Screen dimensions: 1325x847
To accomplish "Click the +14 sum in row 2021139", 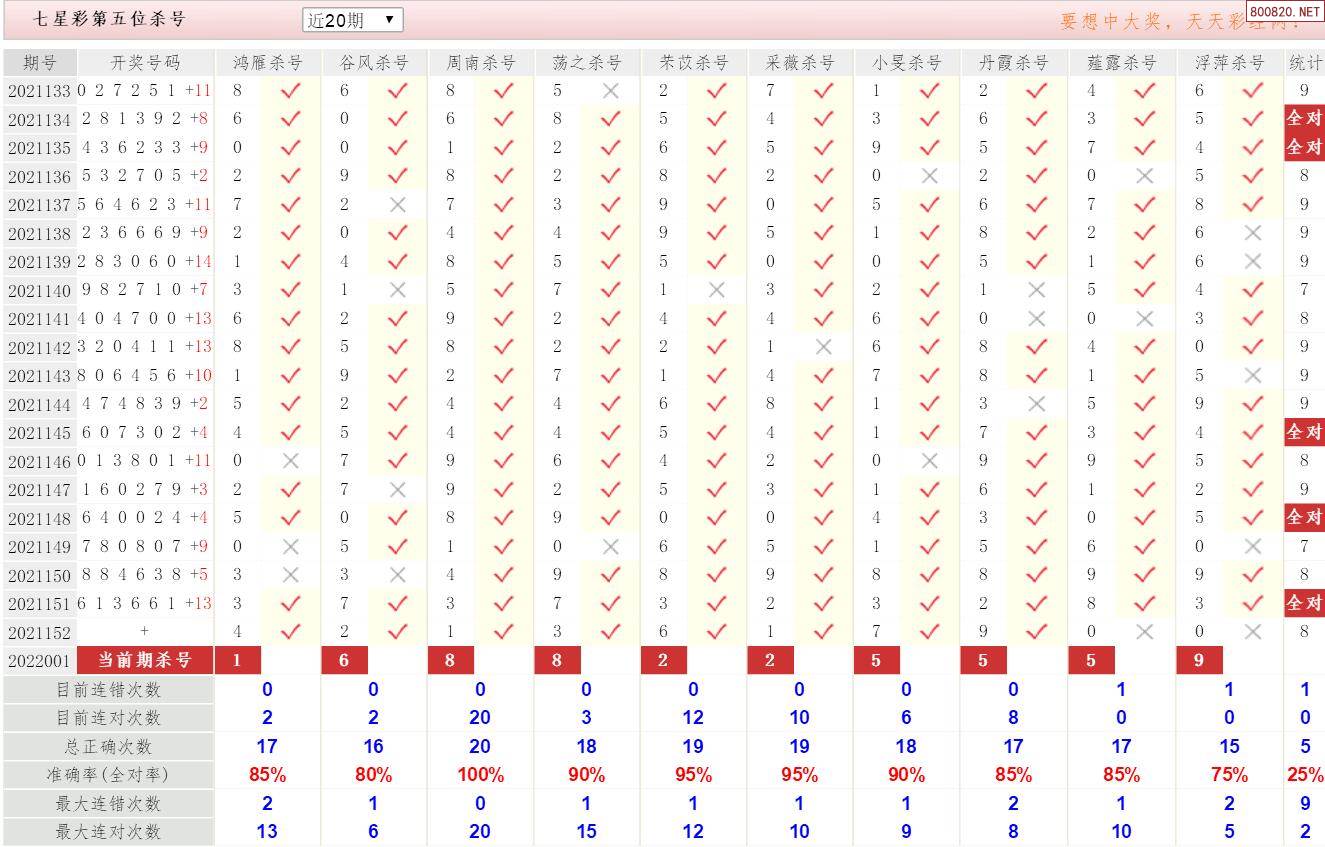I will click(x=198, y=262).
